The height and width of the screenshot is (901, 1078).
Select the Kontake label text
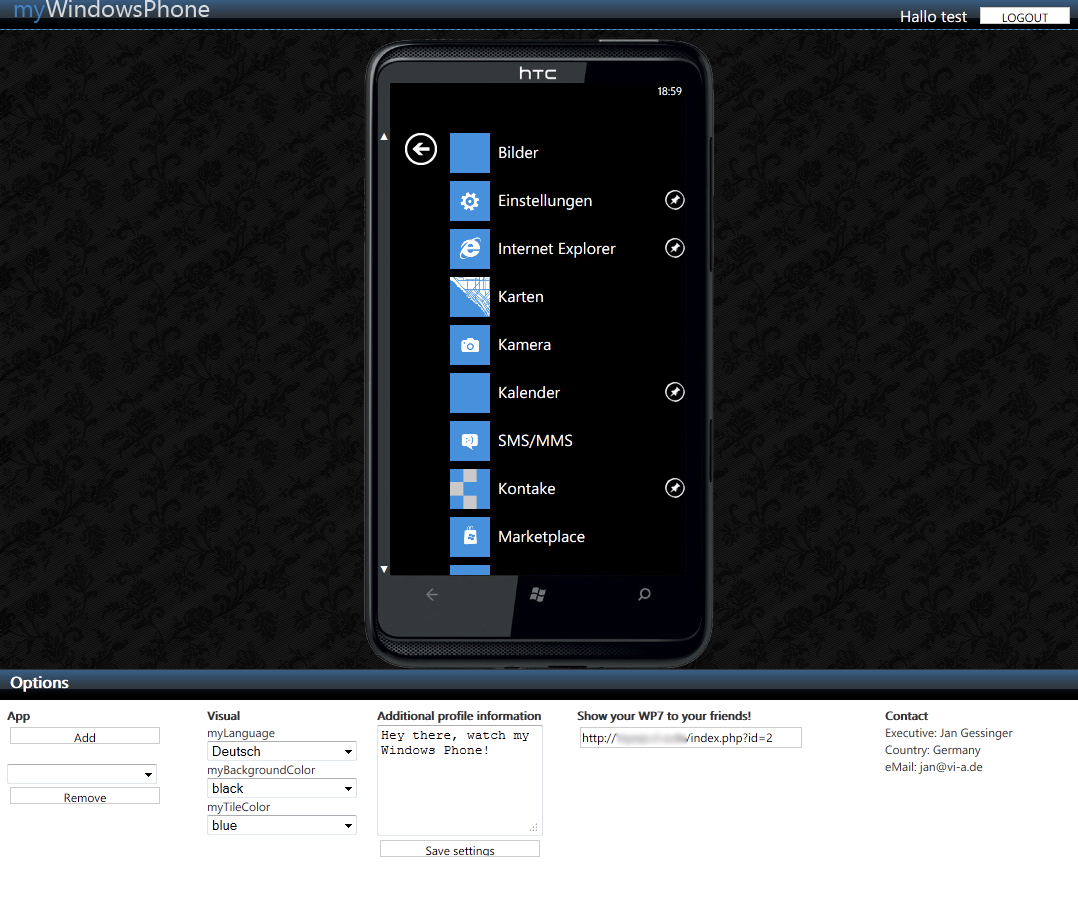pyautogui.click(x=527, y=489)
